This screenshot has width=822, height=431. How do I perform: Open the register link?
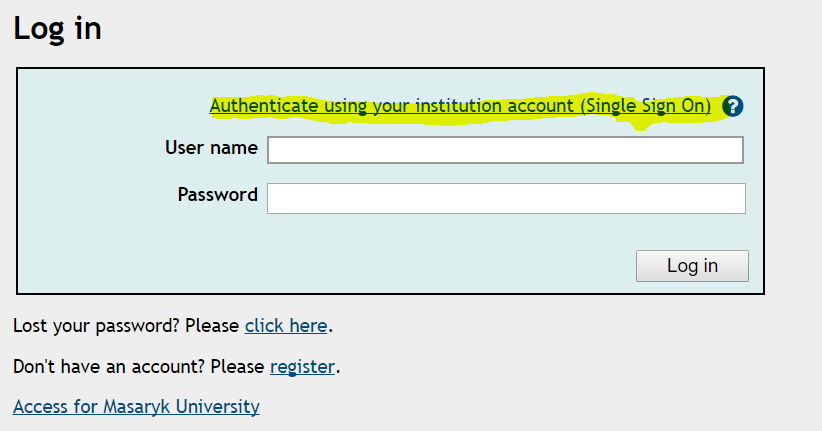coord(302,366)
